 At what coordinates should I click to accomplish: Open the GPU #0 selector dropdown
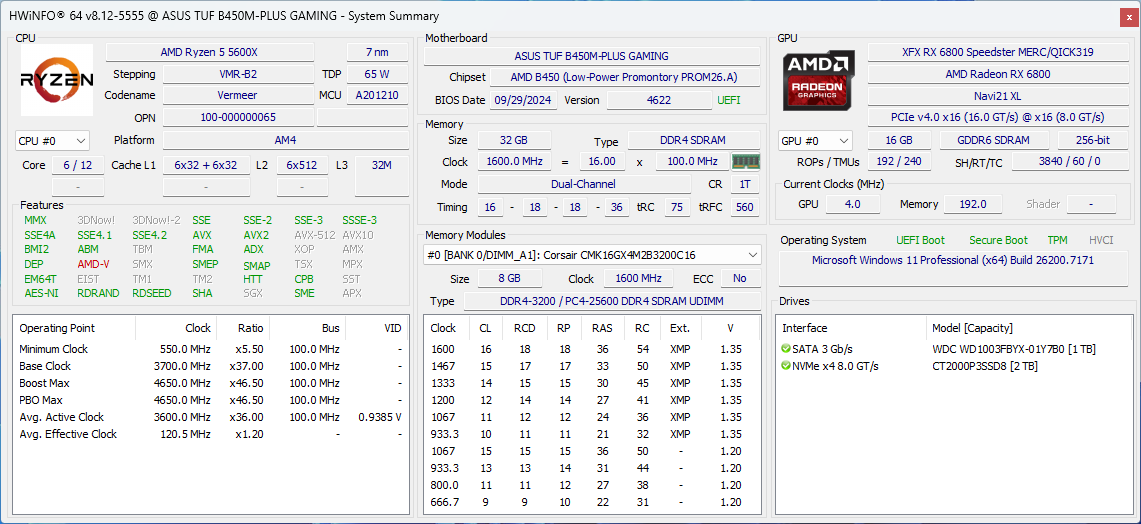815,140
